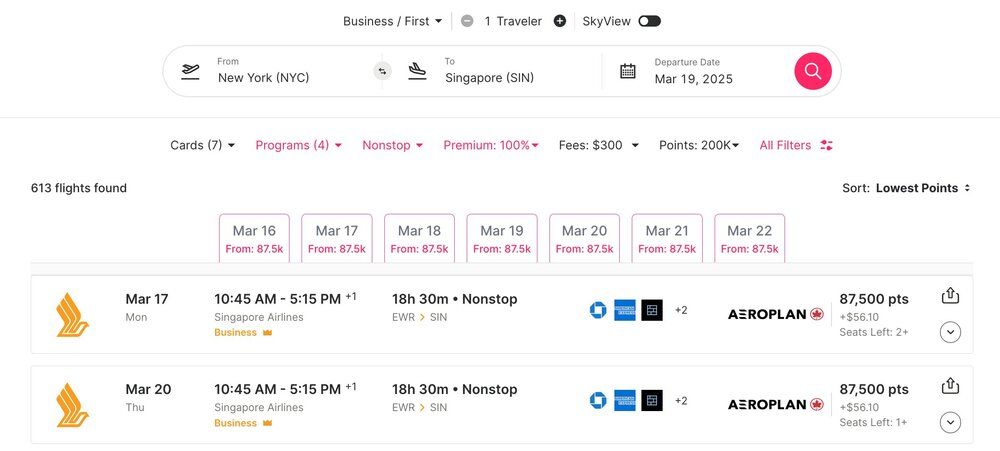Expand Mar 20 flight details chevron
Image resolution: width=1000 pixels, height=451 pixels.
click(x=950, y=422)
